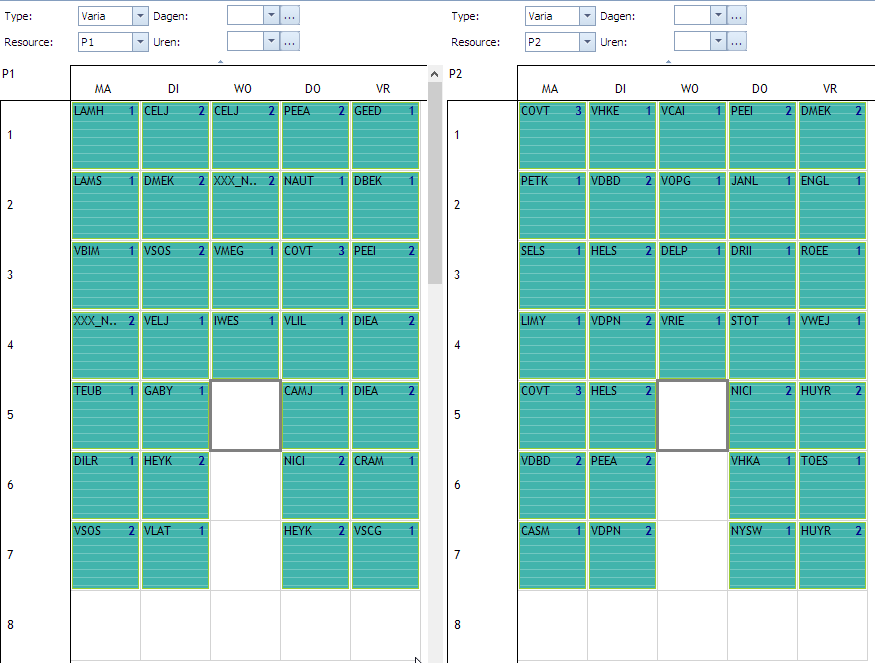This screenshot has width=875, height=663.
Task: Click the ellipsis button beside Dagen in P2 panel
Action: coord(737,16)
